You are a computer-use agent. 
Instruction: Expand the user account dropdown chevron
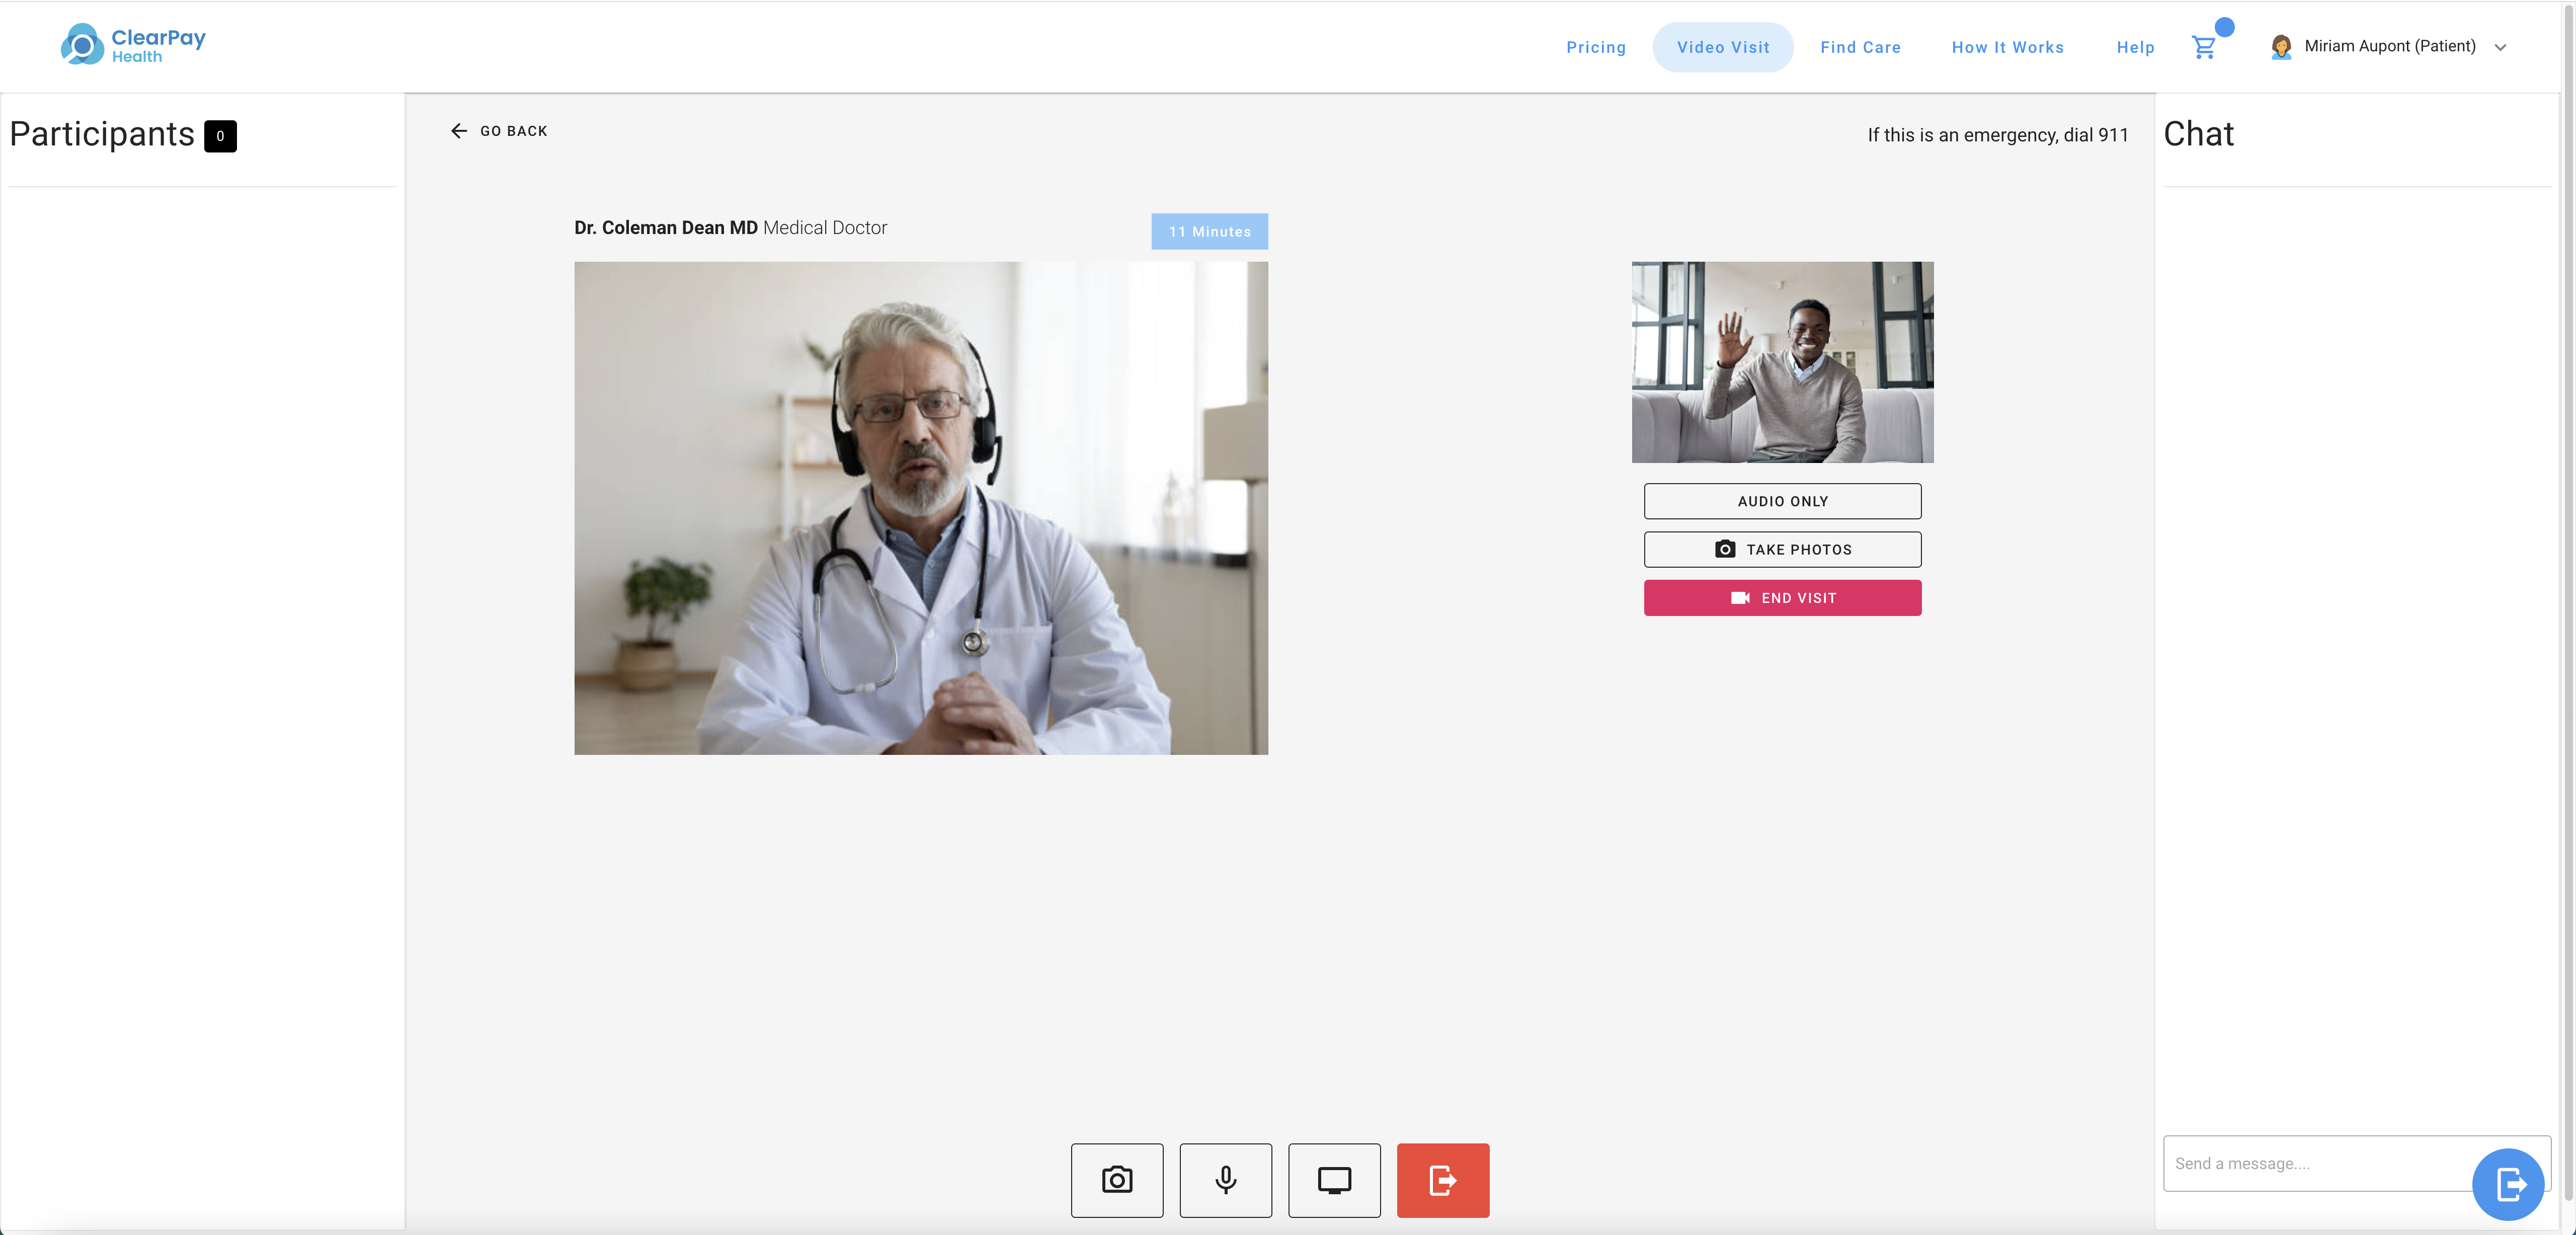[2499, 47]
